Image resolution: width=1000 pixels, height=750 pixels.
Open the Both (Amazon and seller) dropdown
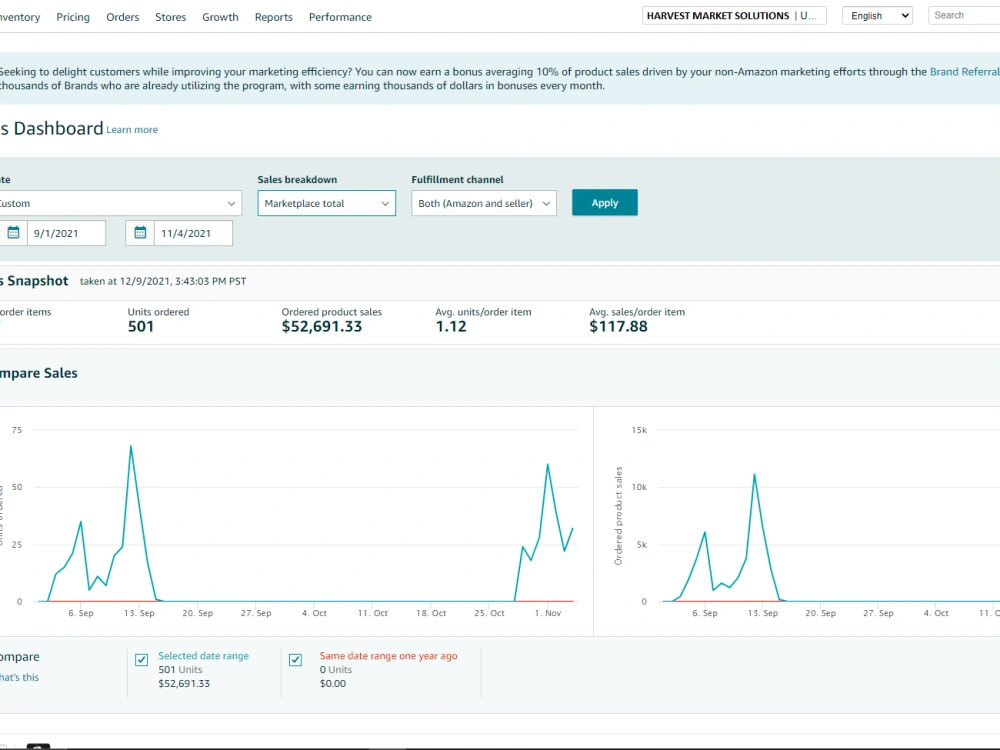click(x=484, y=203)
